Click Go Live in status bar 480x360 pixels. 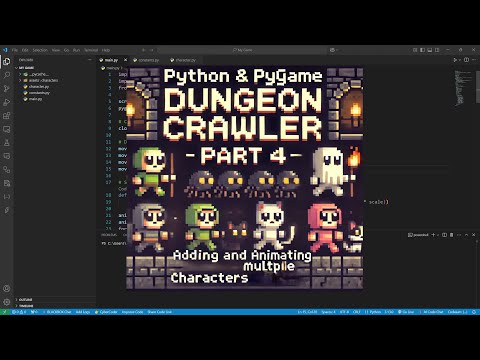point(406,312)
